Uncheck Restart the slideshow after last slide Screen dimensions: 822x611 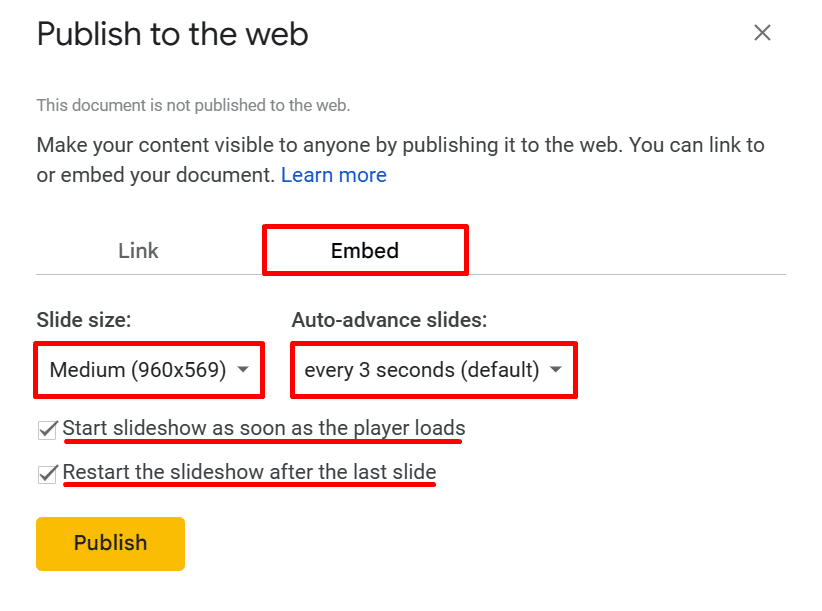47,473
